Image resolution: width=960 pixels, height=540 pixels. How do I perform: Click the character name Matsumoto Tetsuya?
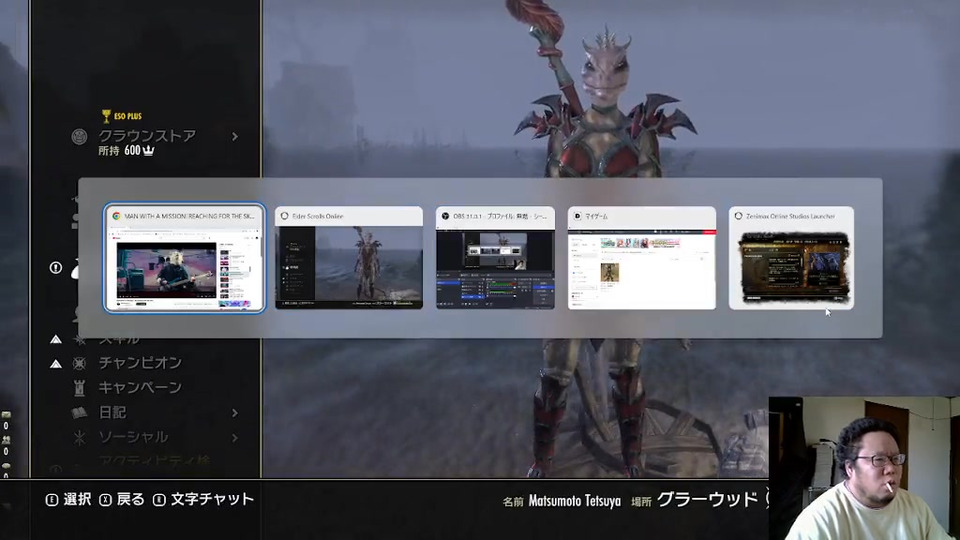click(x=574, y=501)
